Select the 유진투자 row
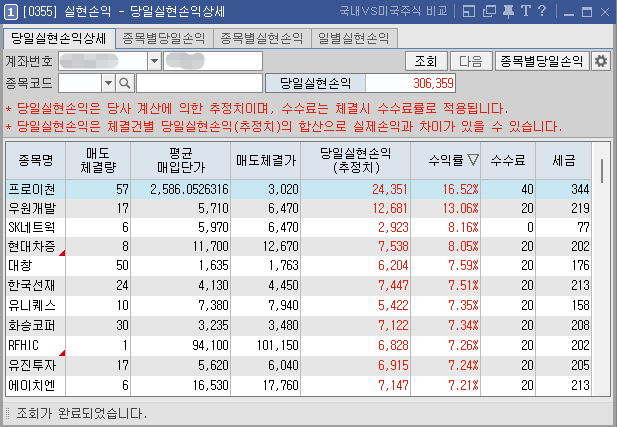Screen dimensions: 617x427 [x=298, y=366]
